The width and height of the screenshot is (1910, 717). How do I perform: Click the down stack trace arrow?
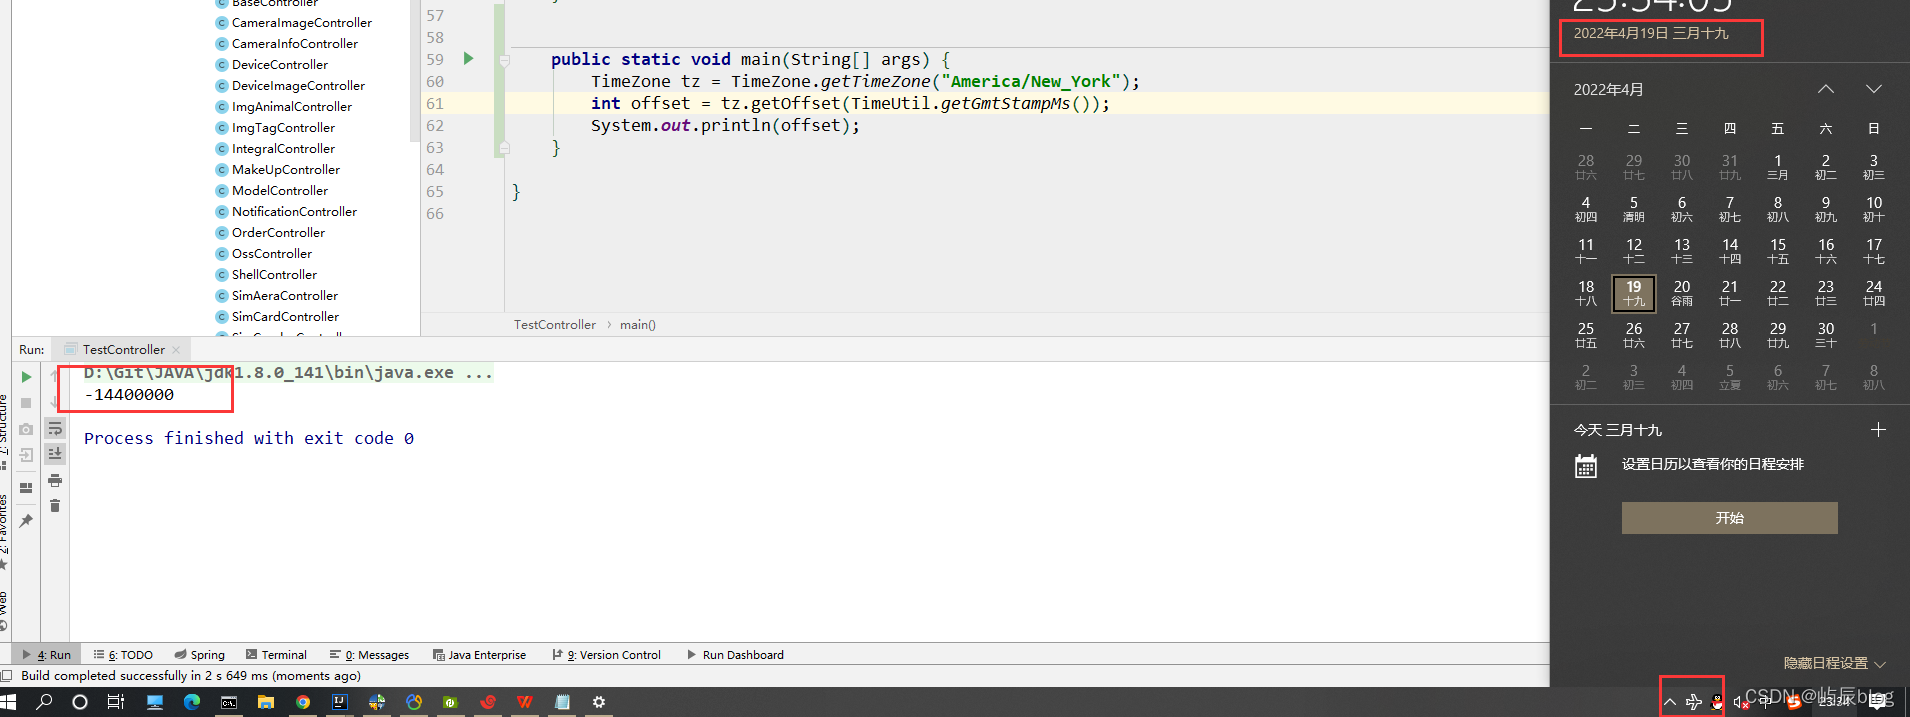pyautogui.click(x=55, y=403)
